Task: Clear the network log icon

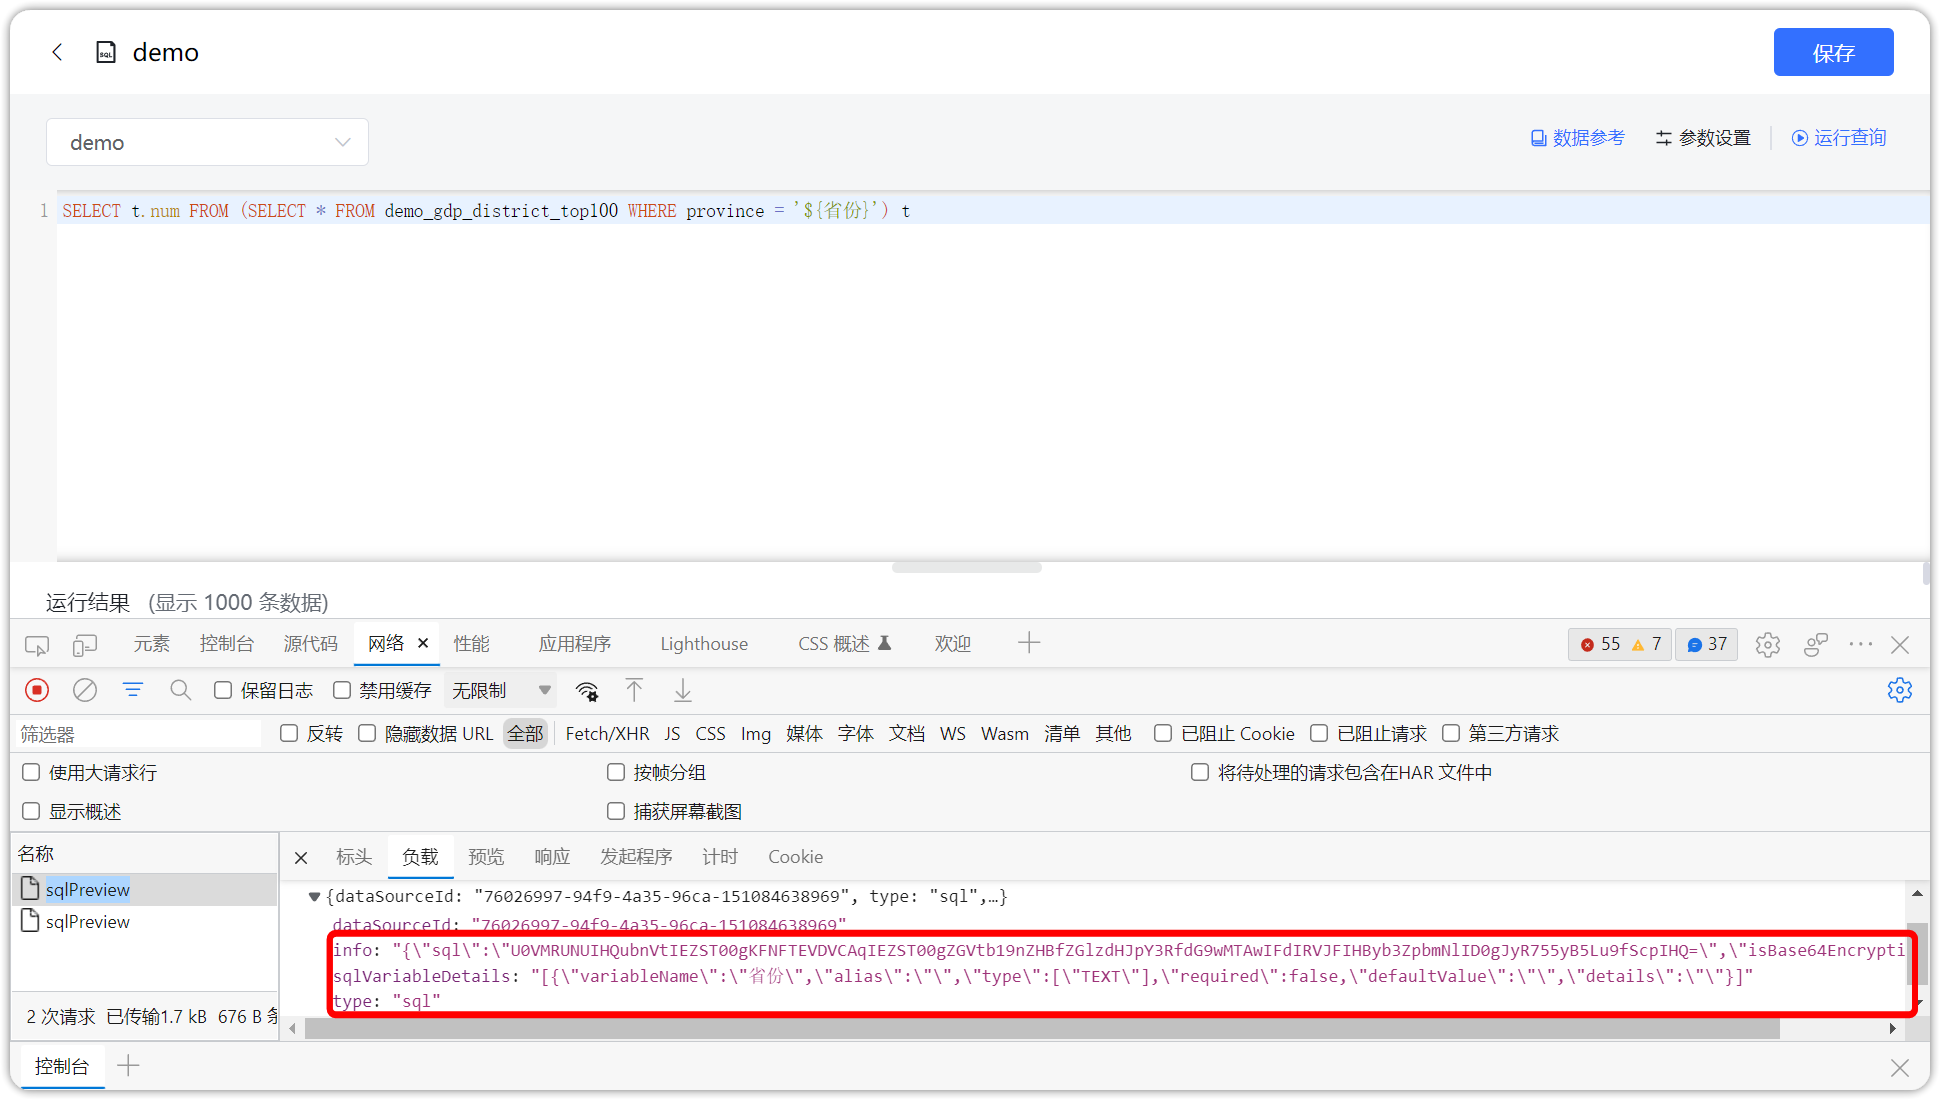Action: point(85,690)
